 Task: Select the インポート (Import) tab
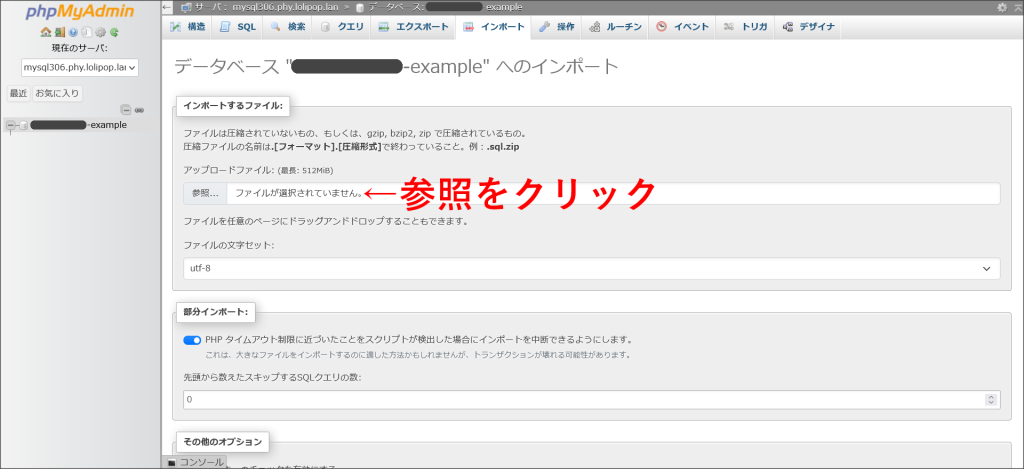click(x=494, y=27)
